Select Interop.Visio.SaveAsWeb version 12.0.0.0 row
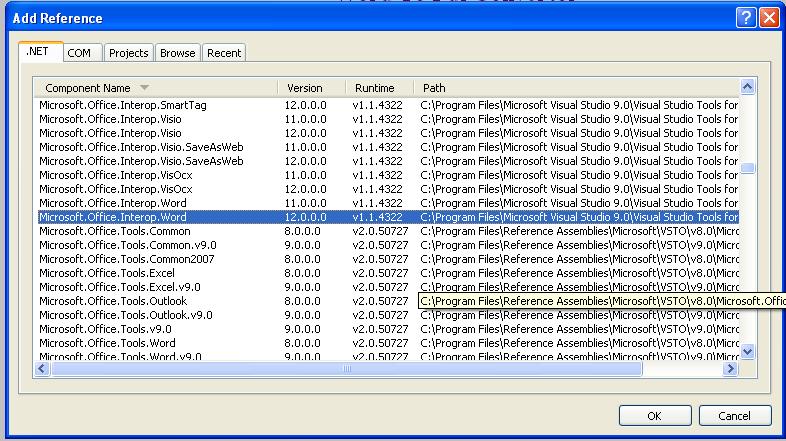Screen dimensions: 786x441 (x=387, y=161)
